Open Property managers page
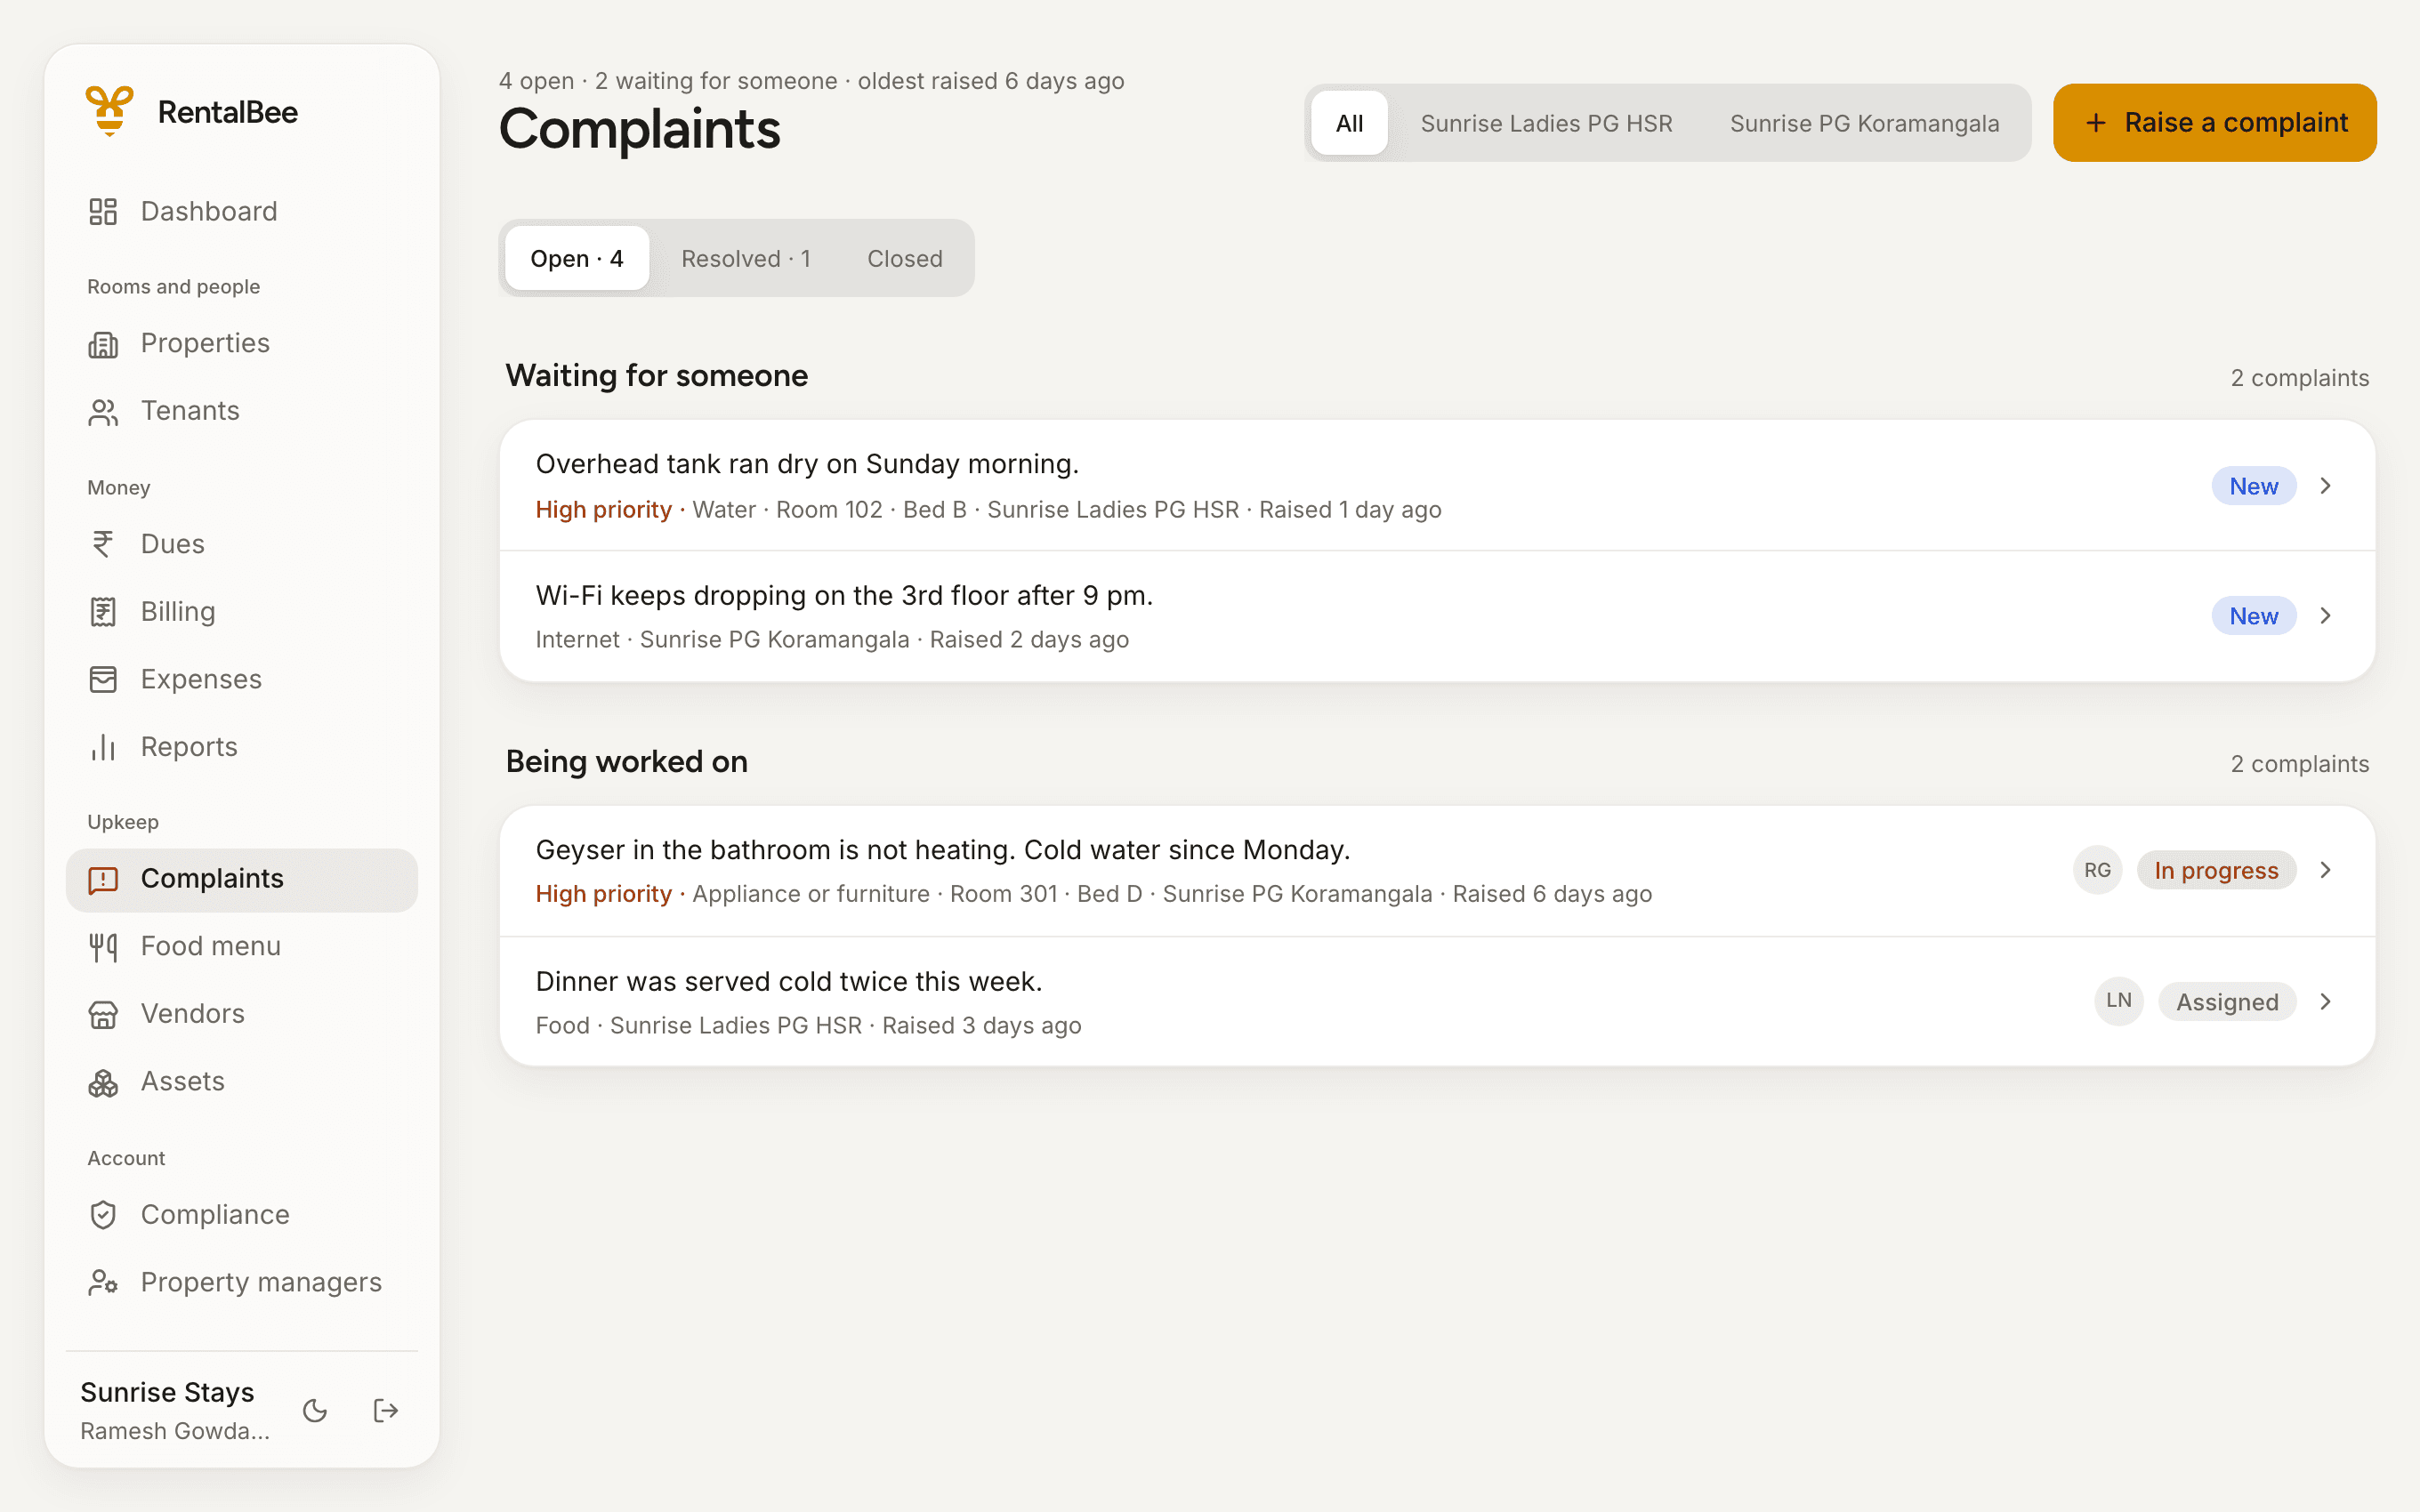Image resolution: width=2420 pixels, height=1512 pixels. [x=241, y=1283]
